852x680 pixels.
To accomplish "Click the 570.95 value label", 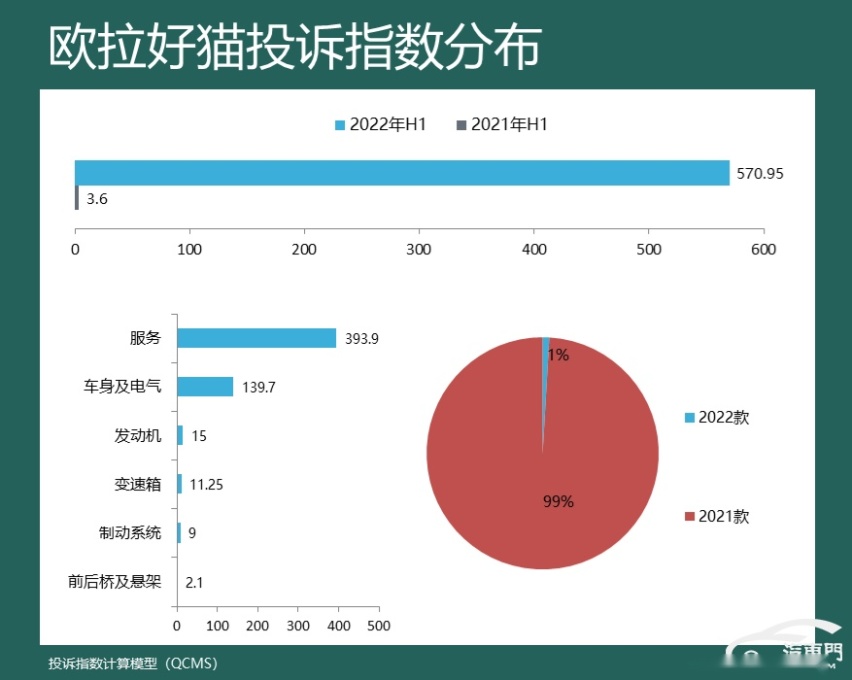I will (x=760, y=174).
